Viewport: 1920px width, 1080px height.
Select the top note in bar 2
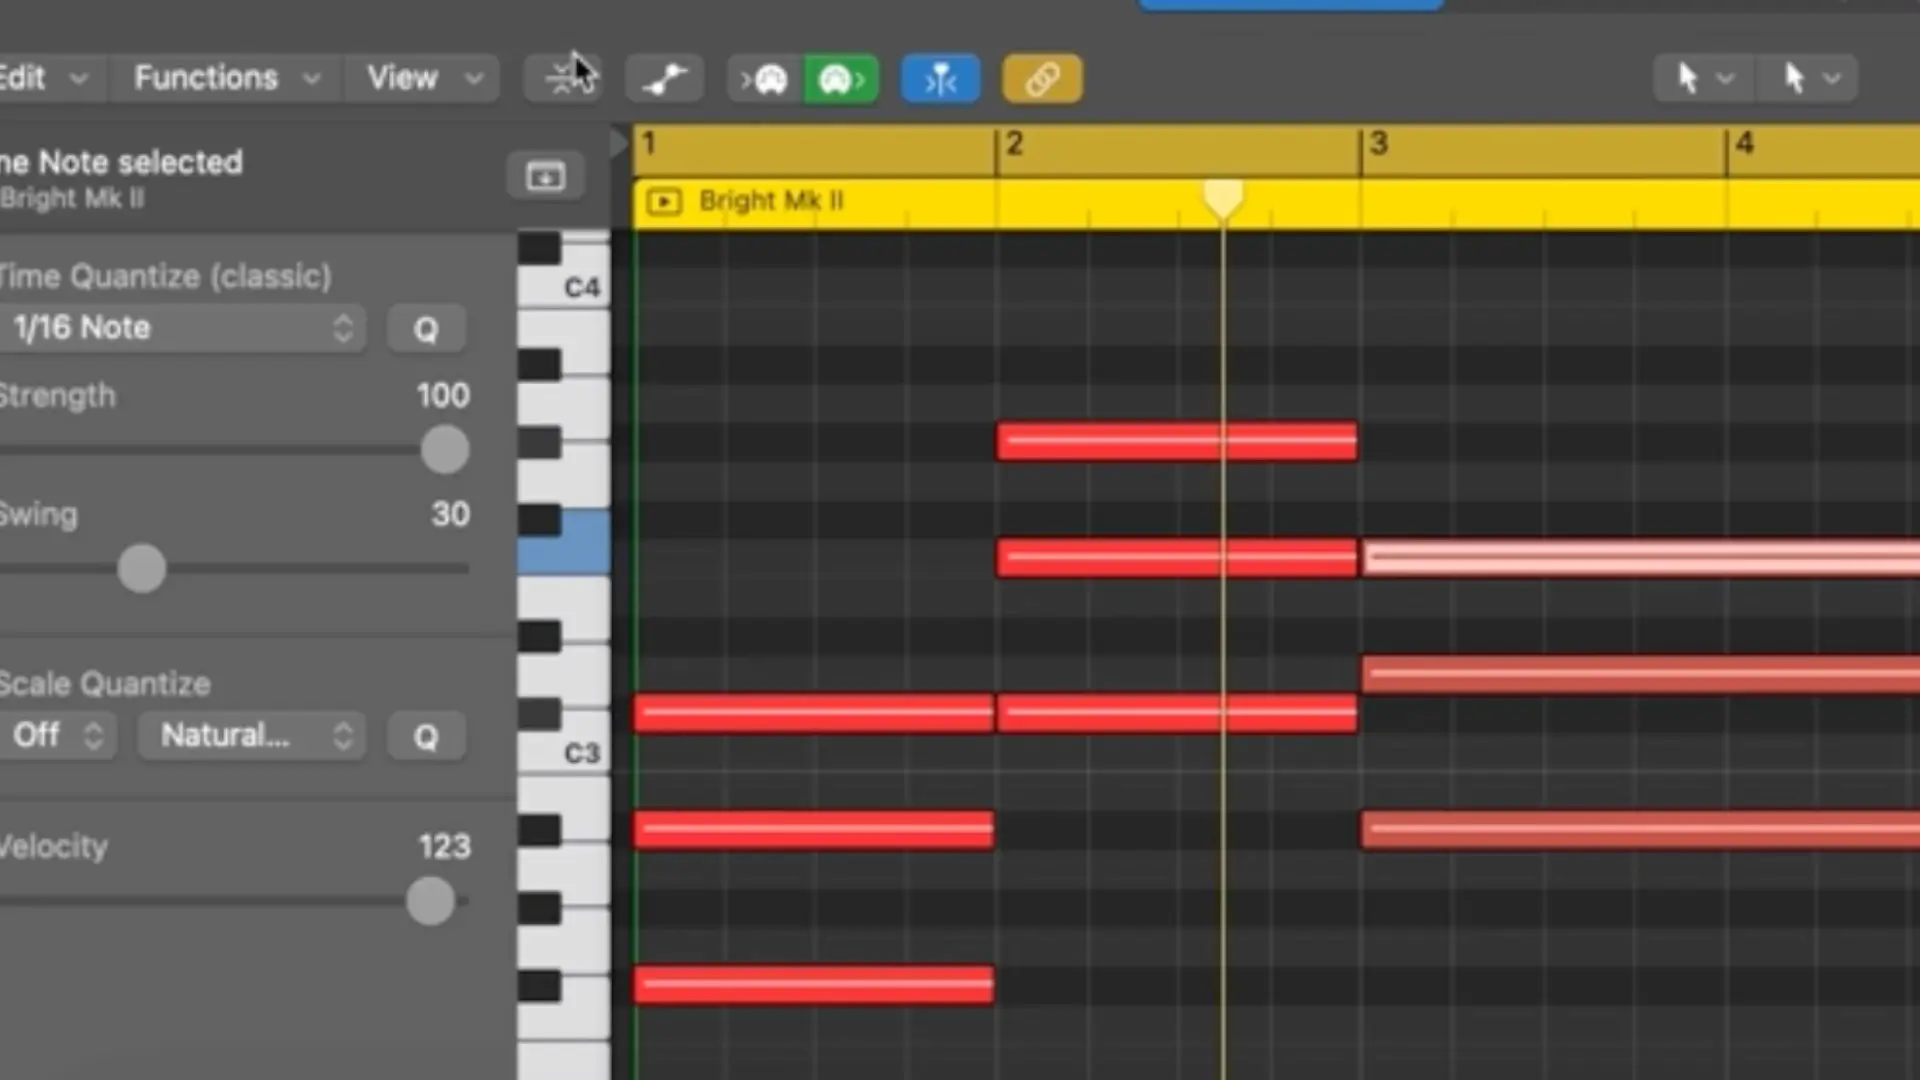point(1177,441)
